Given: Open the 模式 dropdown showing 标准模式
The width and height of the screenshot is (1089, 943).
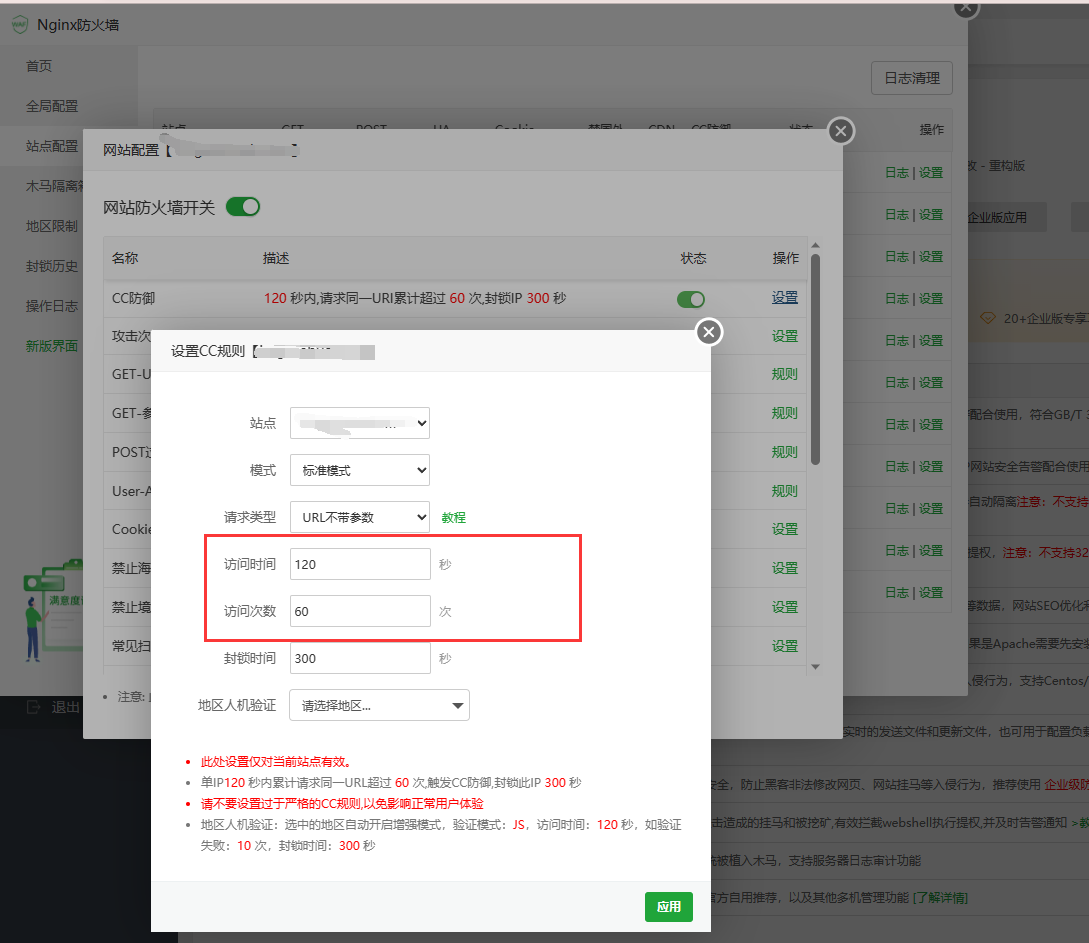Looking at the screenshot, I should coord(360,470).
